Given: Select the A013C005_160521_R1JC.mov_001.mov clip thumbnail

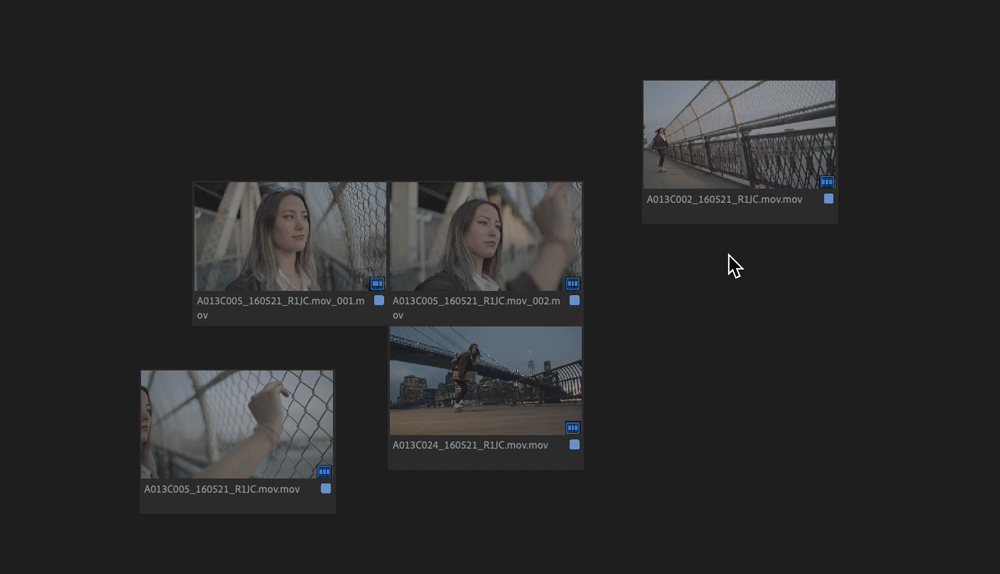Looking at the screenshot, I should coord(290,237).
